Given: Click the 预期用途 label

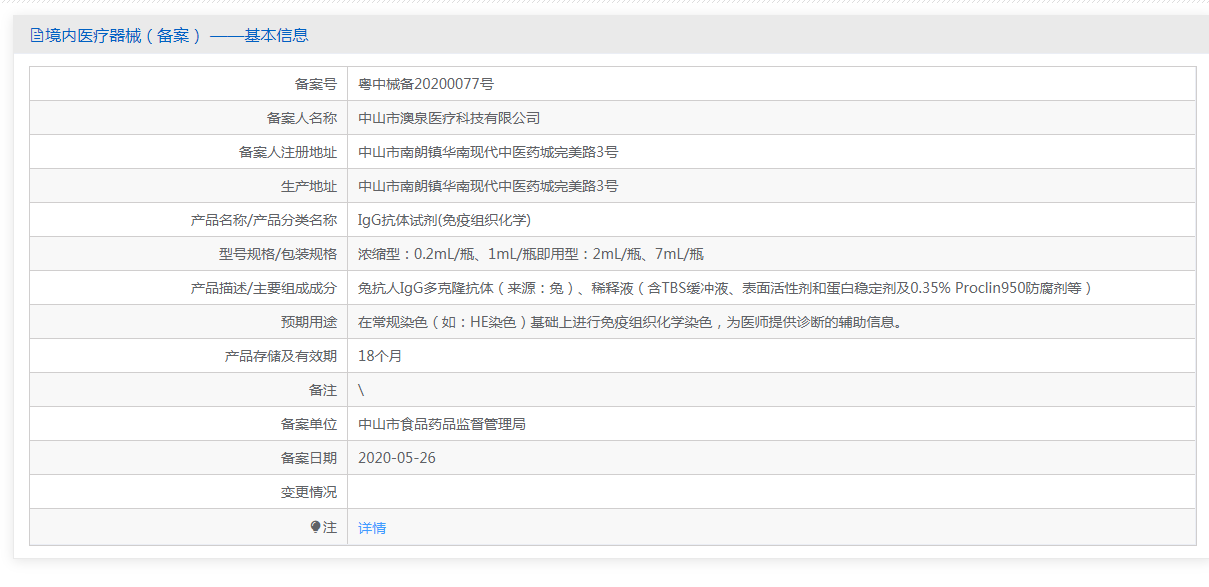Looking at the screenshot, I should (309, 322).
